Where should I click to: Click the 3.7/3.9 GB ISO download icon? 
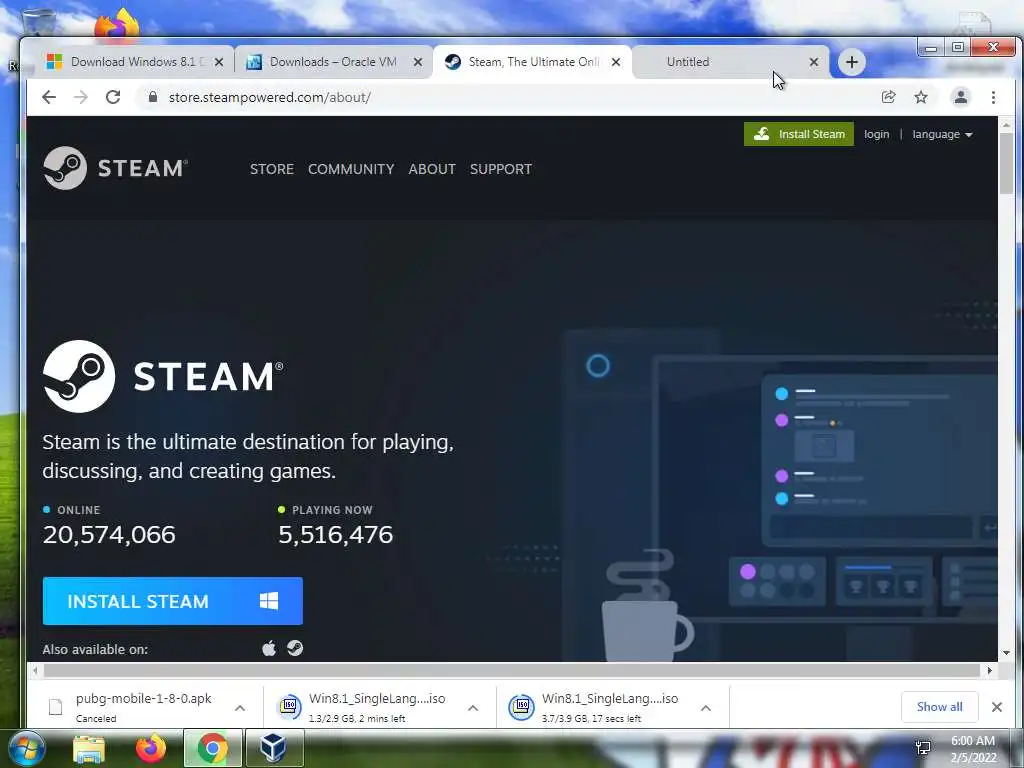tap(522, 707)
